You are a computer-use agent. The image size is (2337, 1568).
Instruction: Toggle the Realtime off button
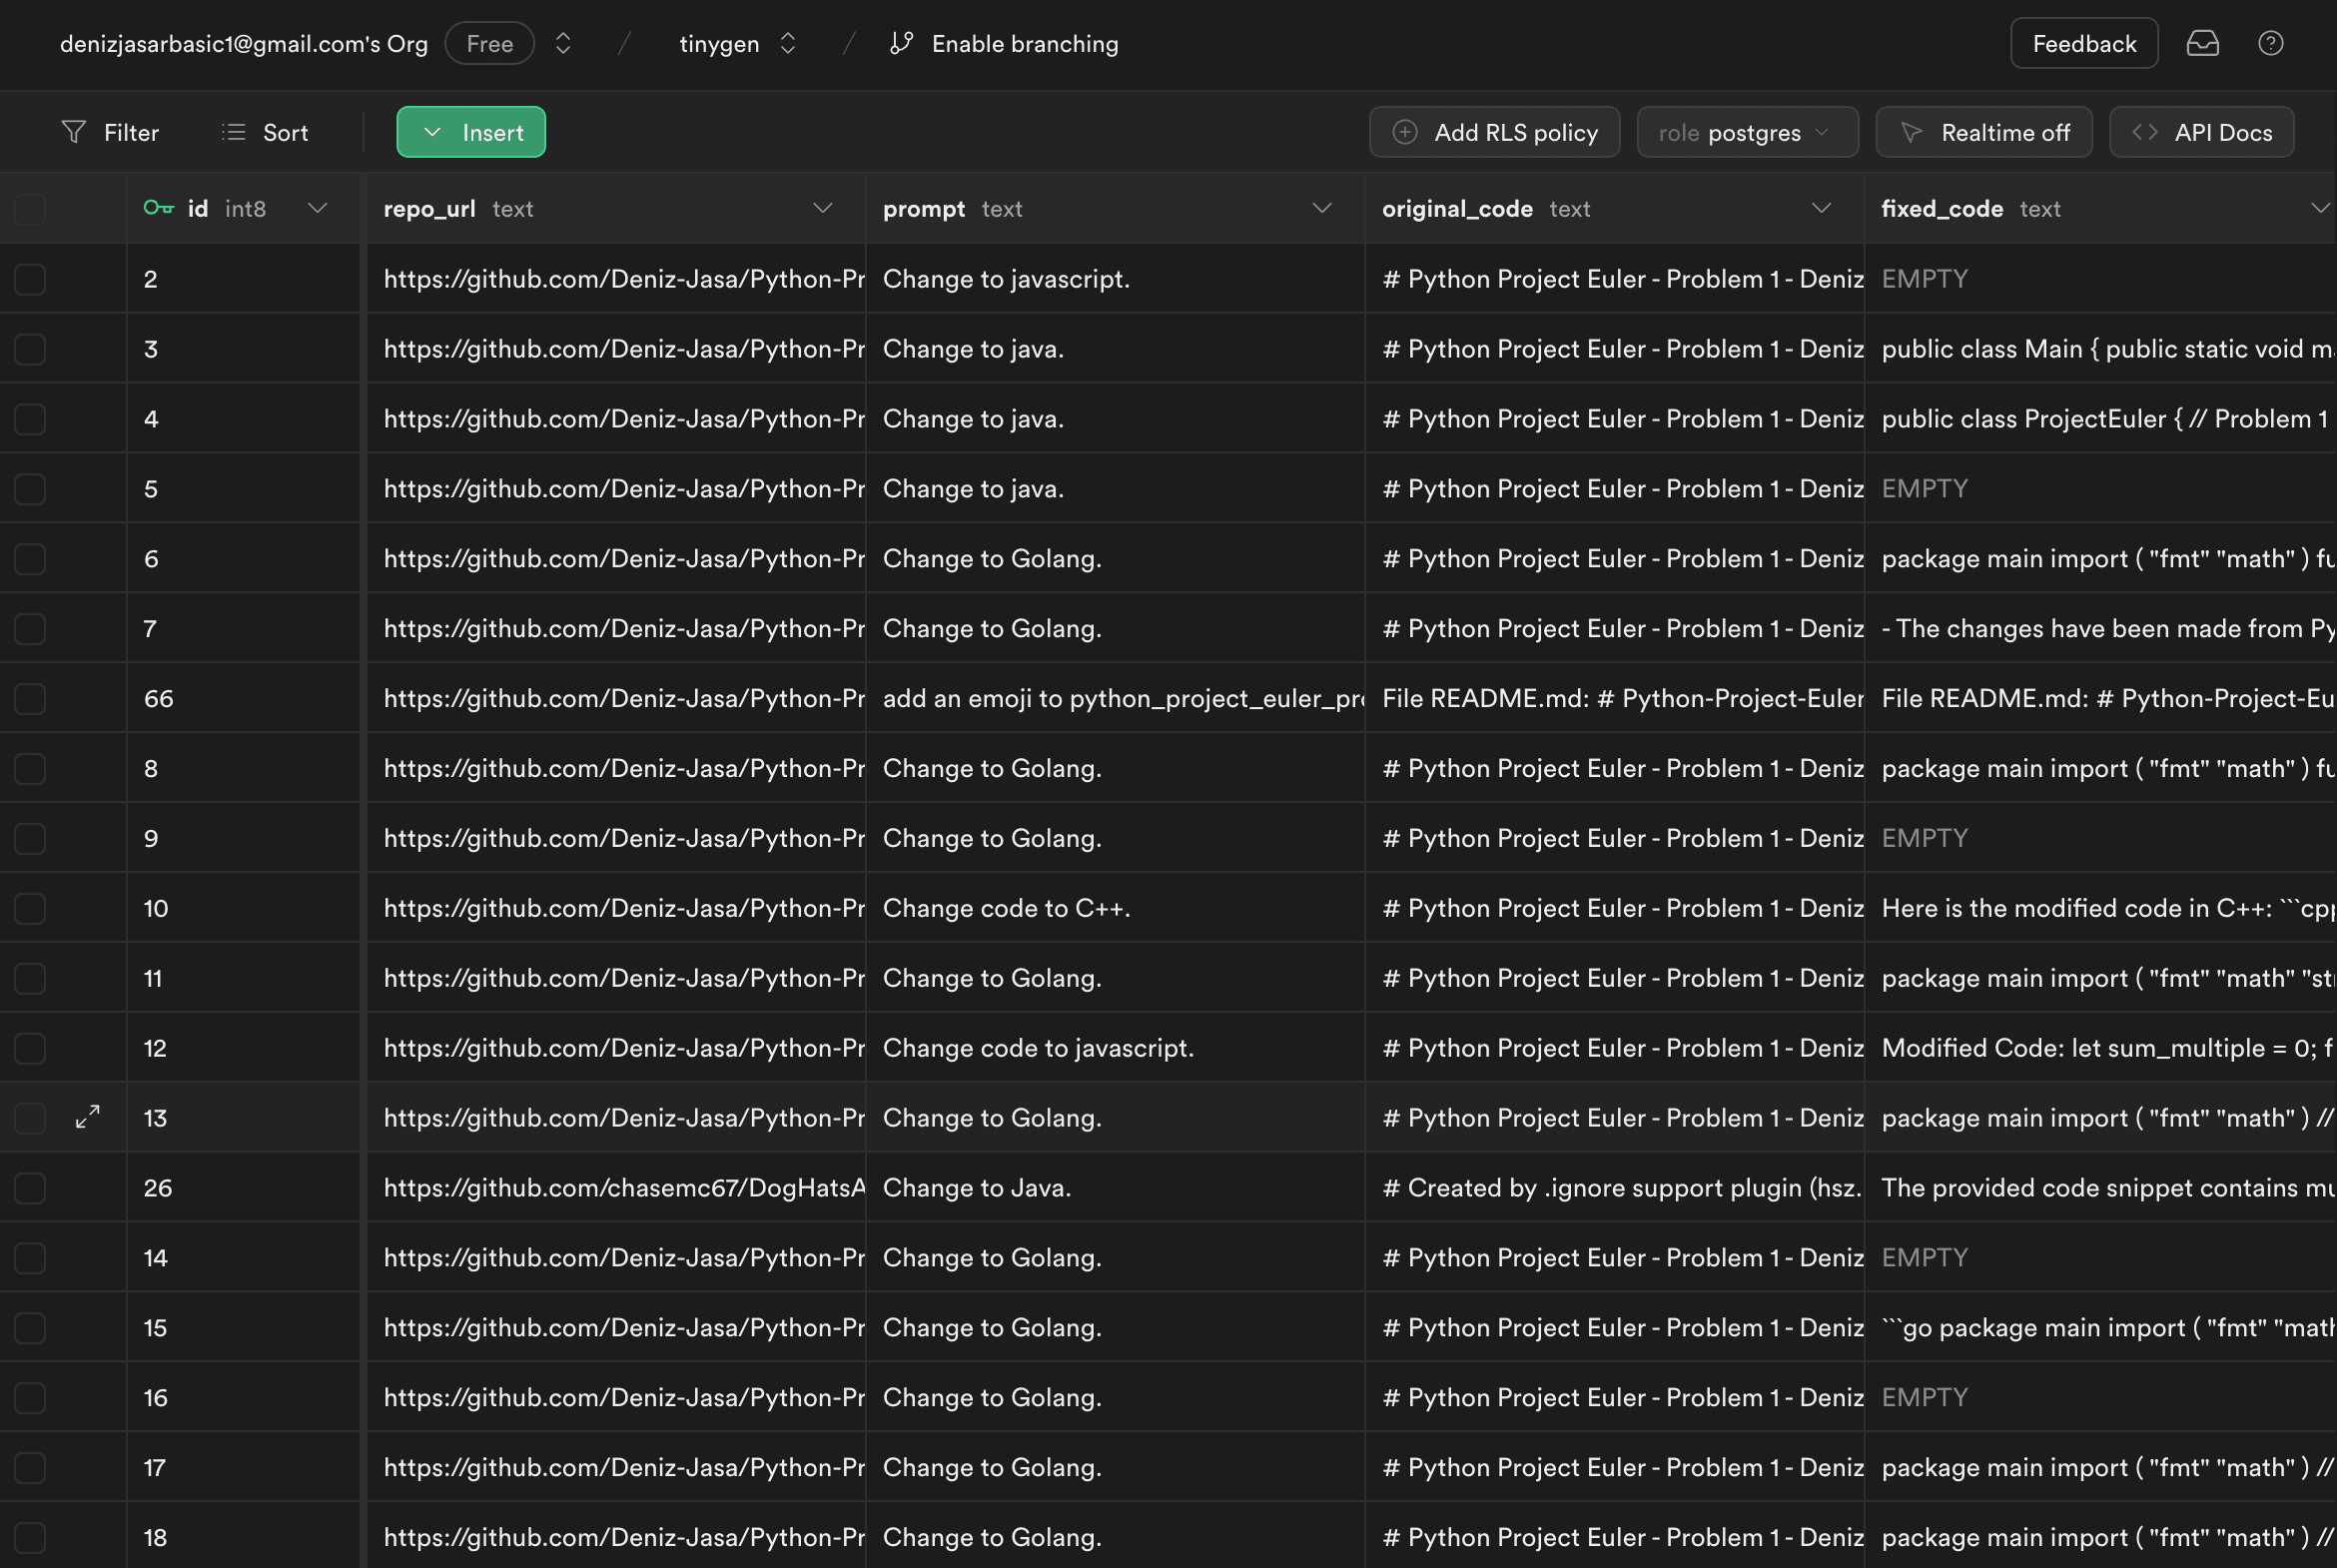point(1984,132)
